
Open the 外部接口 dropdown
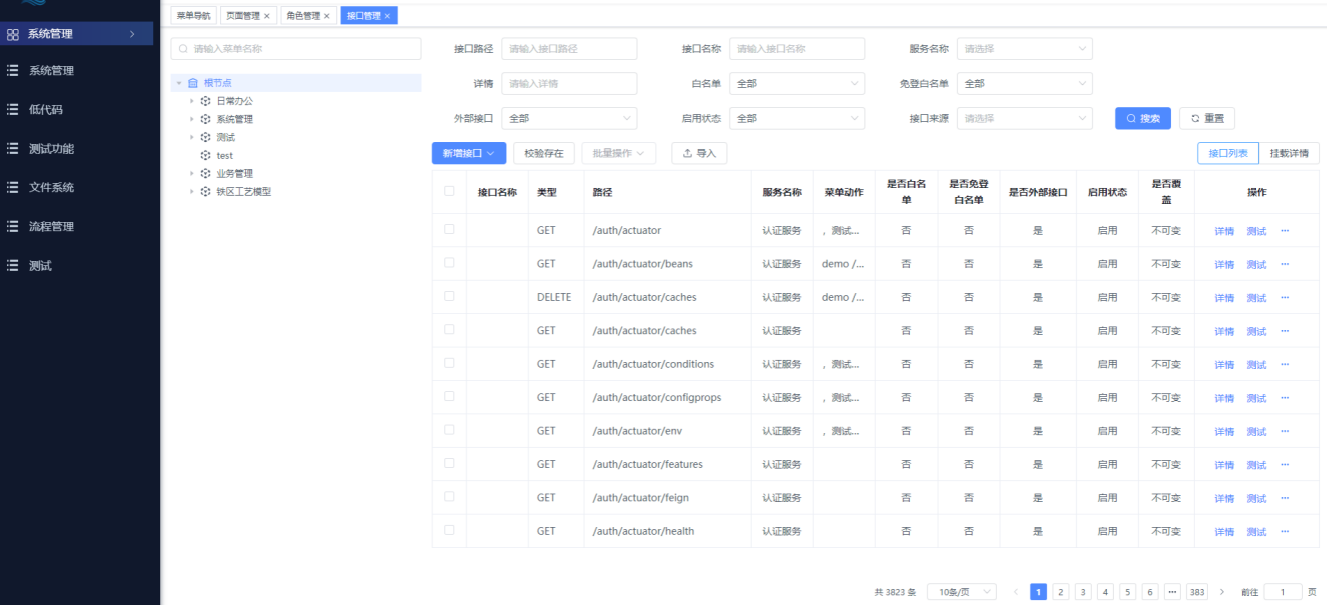[x=568, y=118]
